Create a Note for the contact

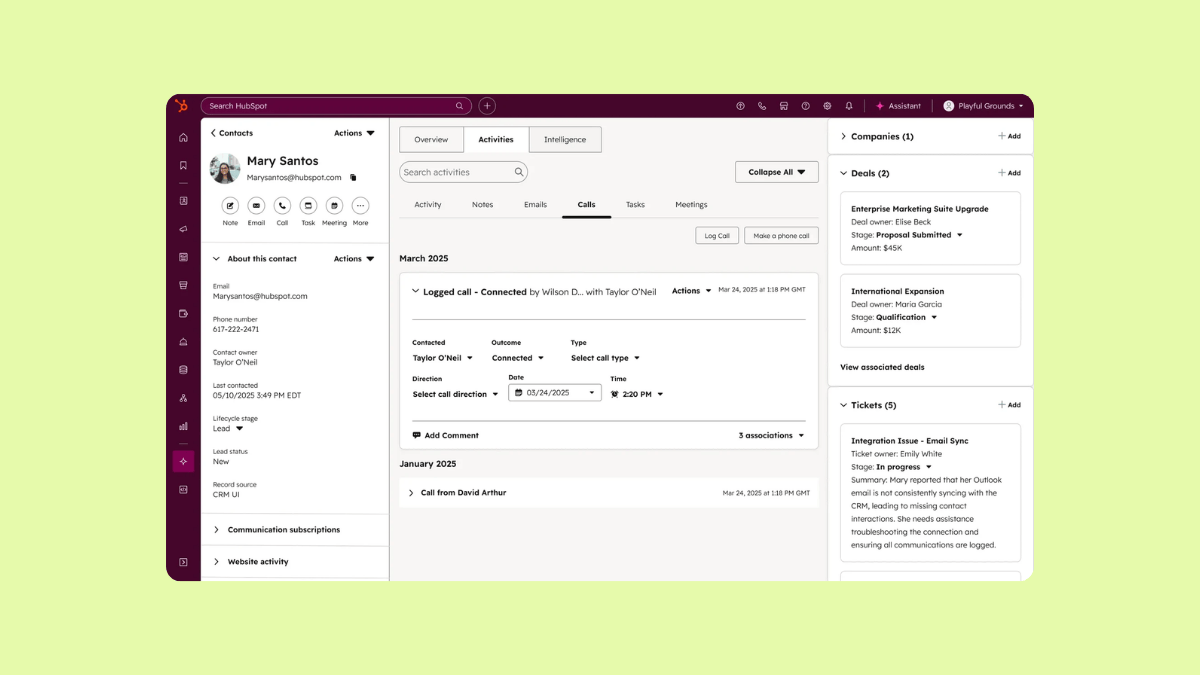point(230,205)
